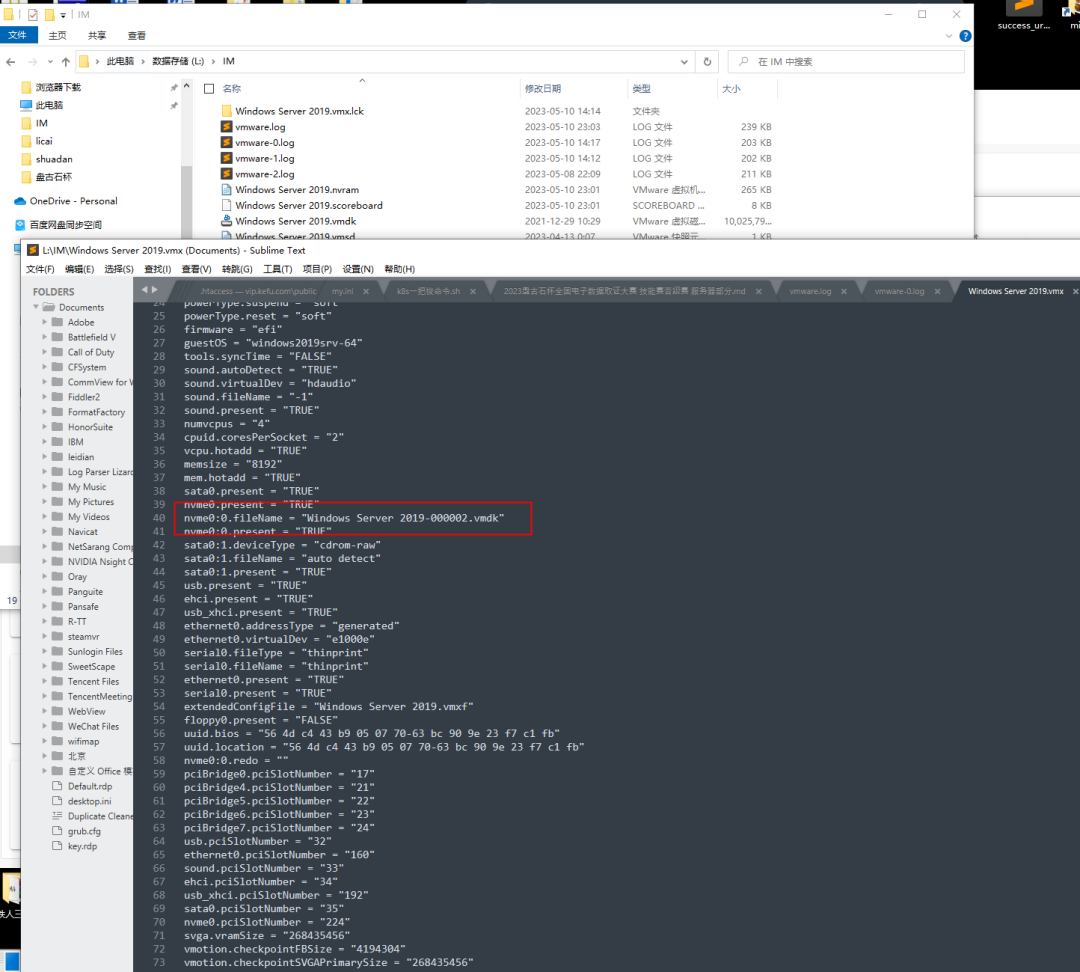The height and width of the screenshot is (972, 1080).
Task: Select the shuadan folder in quick access
Action: click(x=54, y=159)
